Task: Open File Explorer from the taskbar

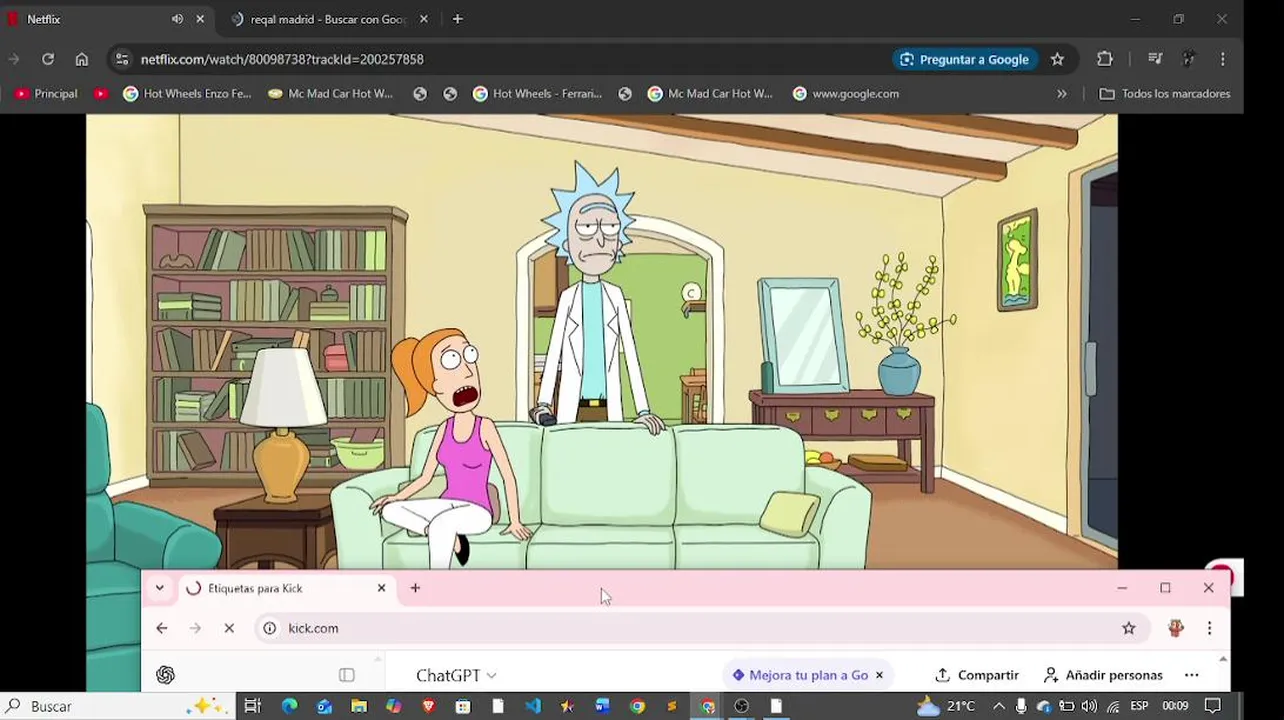Action: tap(359, 706)
